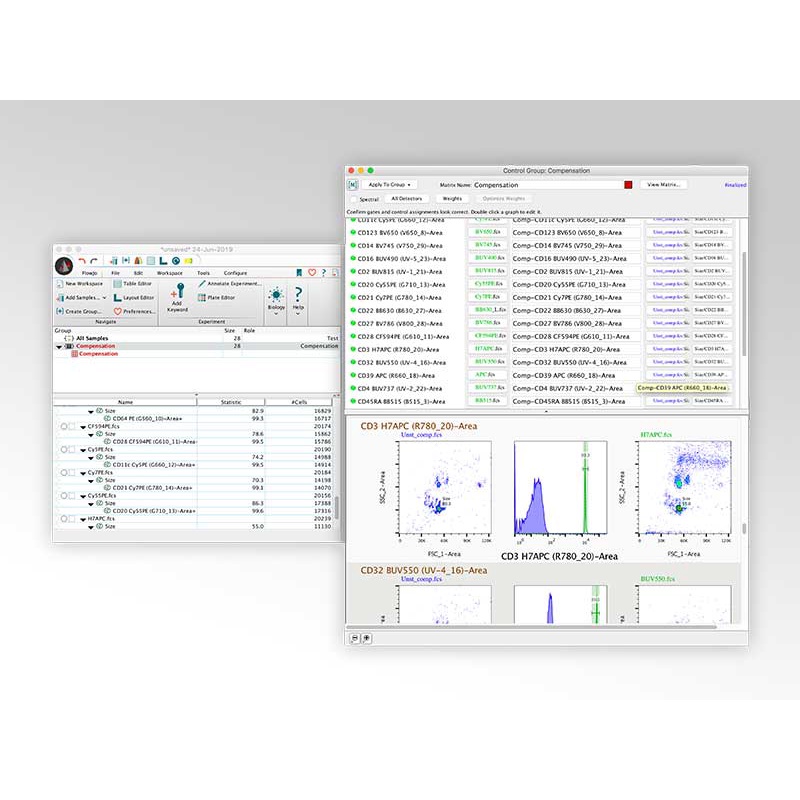This screenshot has width=800, height=800.
Task: Click the Compensation matrix icon under Compensation group
Action: (74, 354)
